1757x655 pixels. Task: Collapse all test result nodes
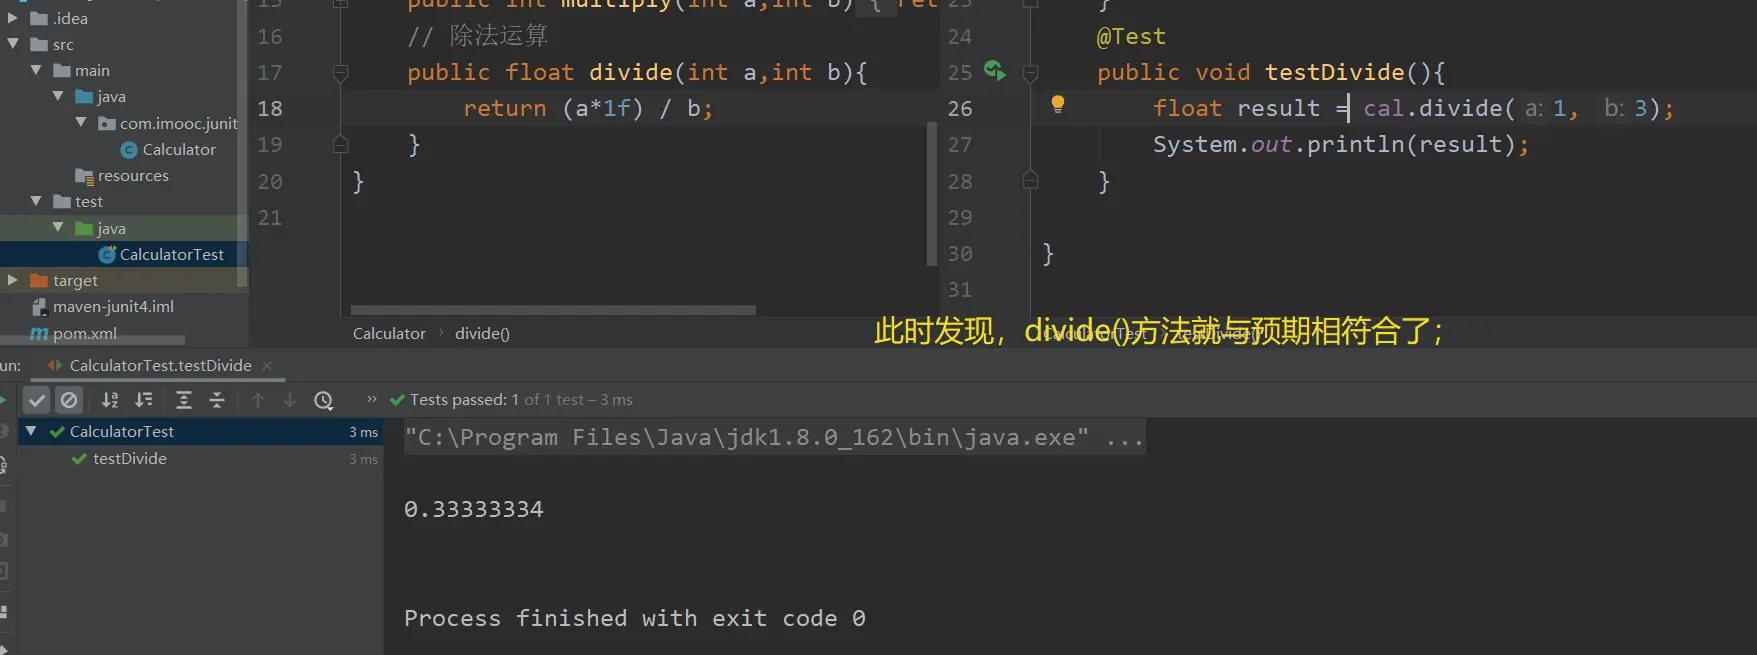click(217, 400)
